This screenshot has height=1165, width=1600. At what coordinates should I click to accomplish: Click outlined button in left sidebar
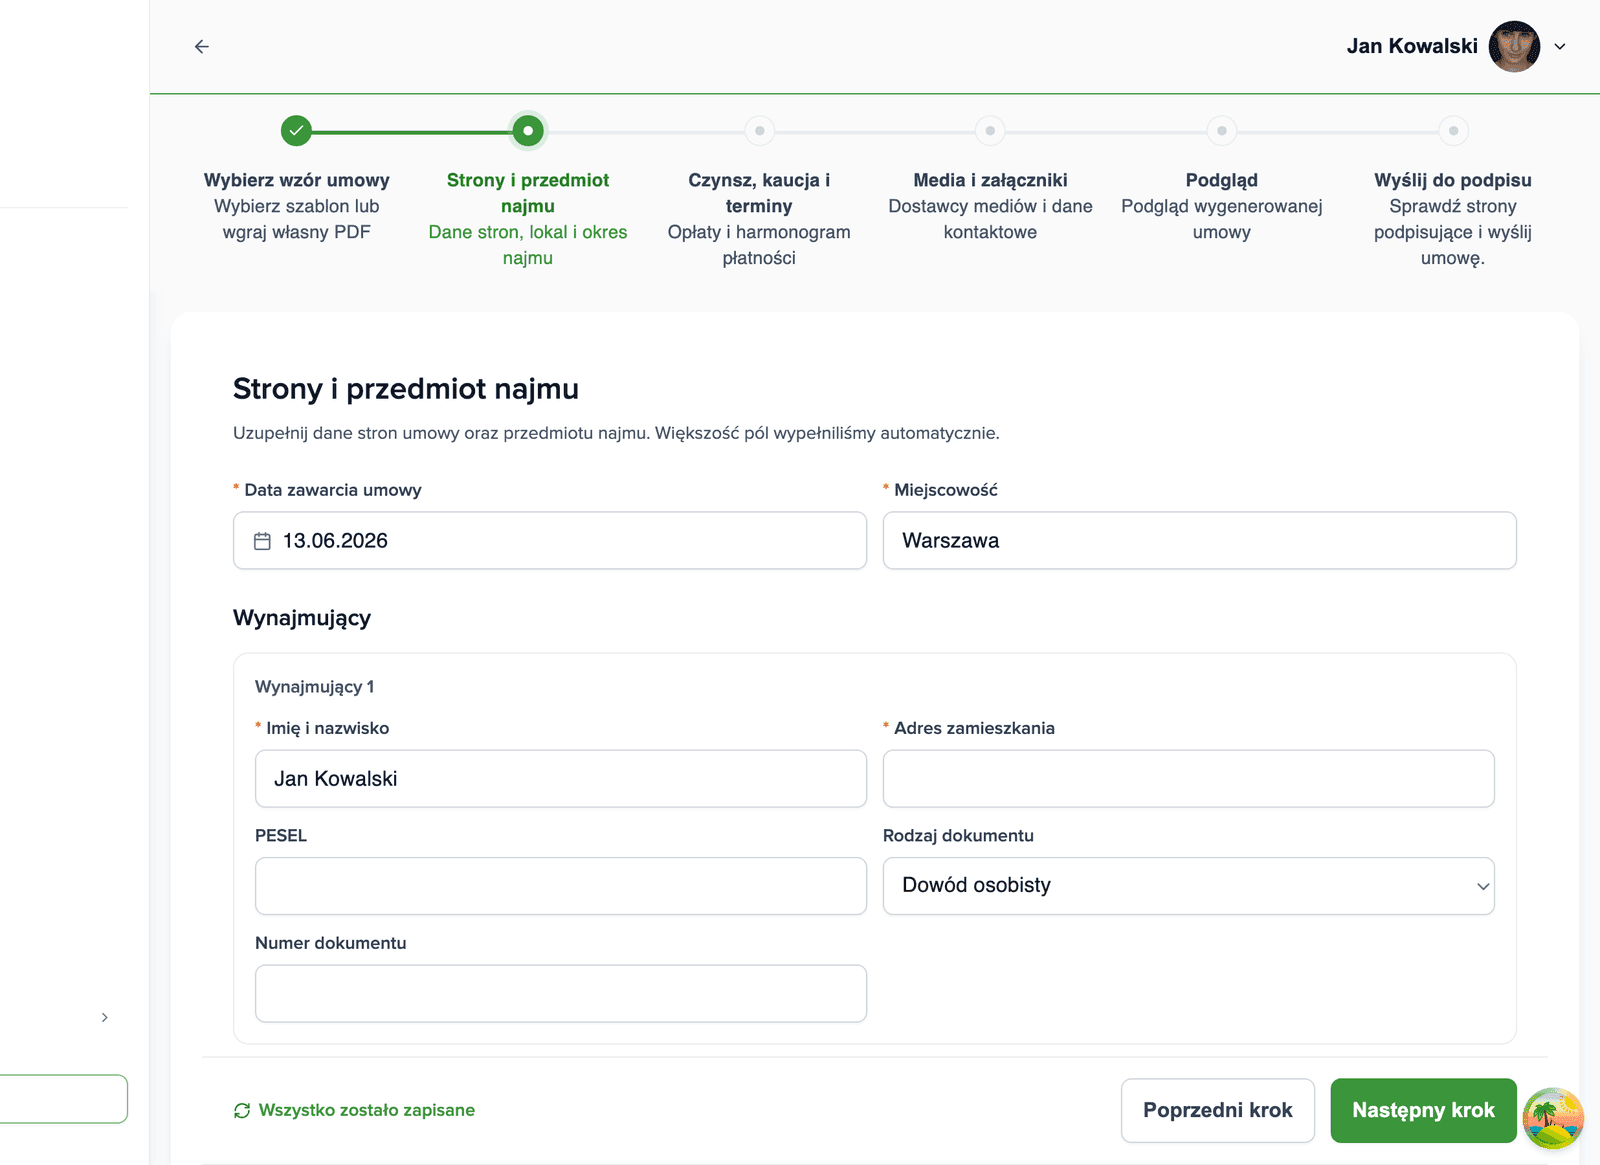[x=64, y=1099]
